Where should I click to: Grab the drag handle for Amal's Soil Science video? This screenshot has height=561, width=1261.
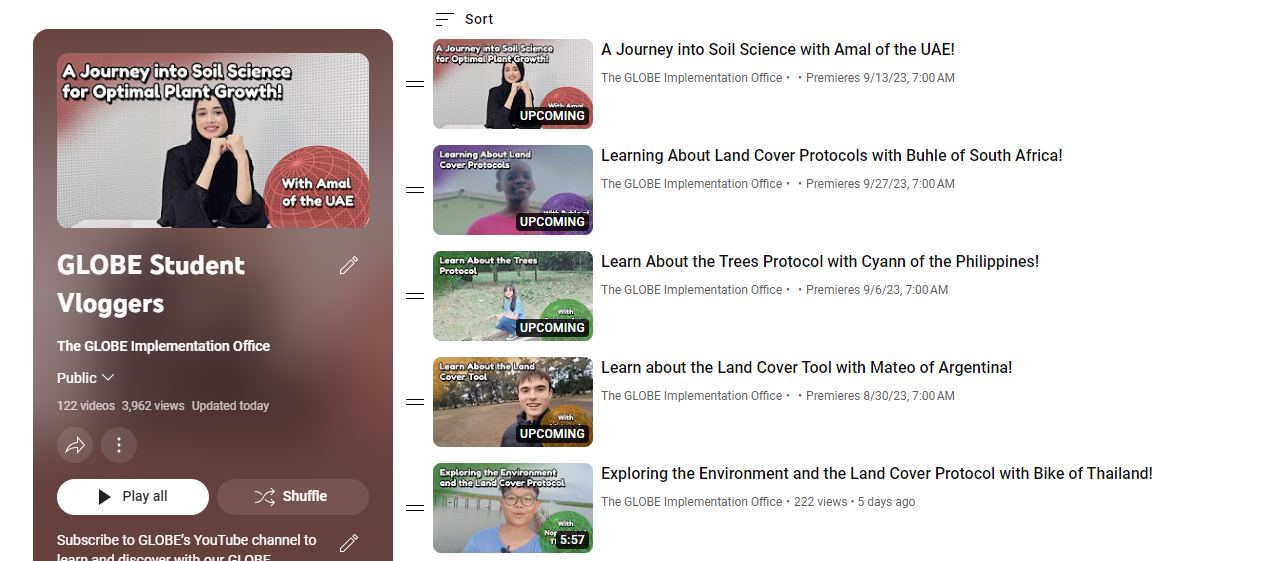pos(415,84)
